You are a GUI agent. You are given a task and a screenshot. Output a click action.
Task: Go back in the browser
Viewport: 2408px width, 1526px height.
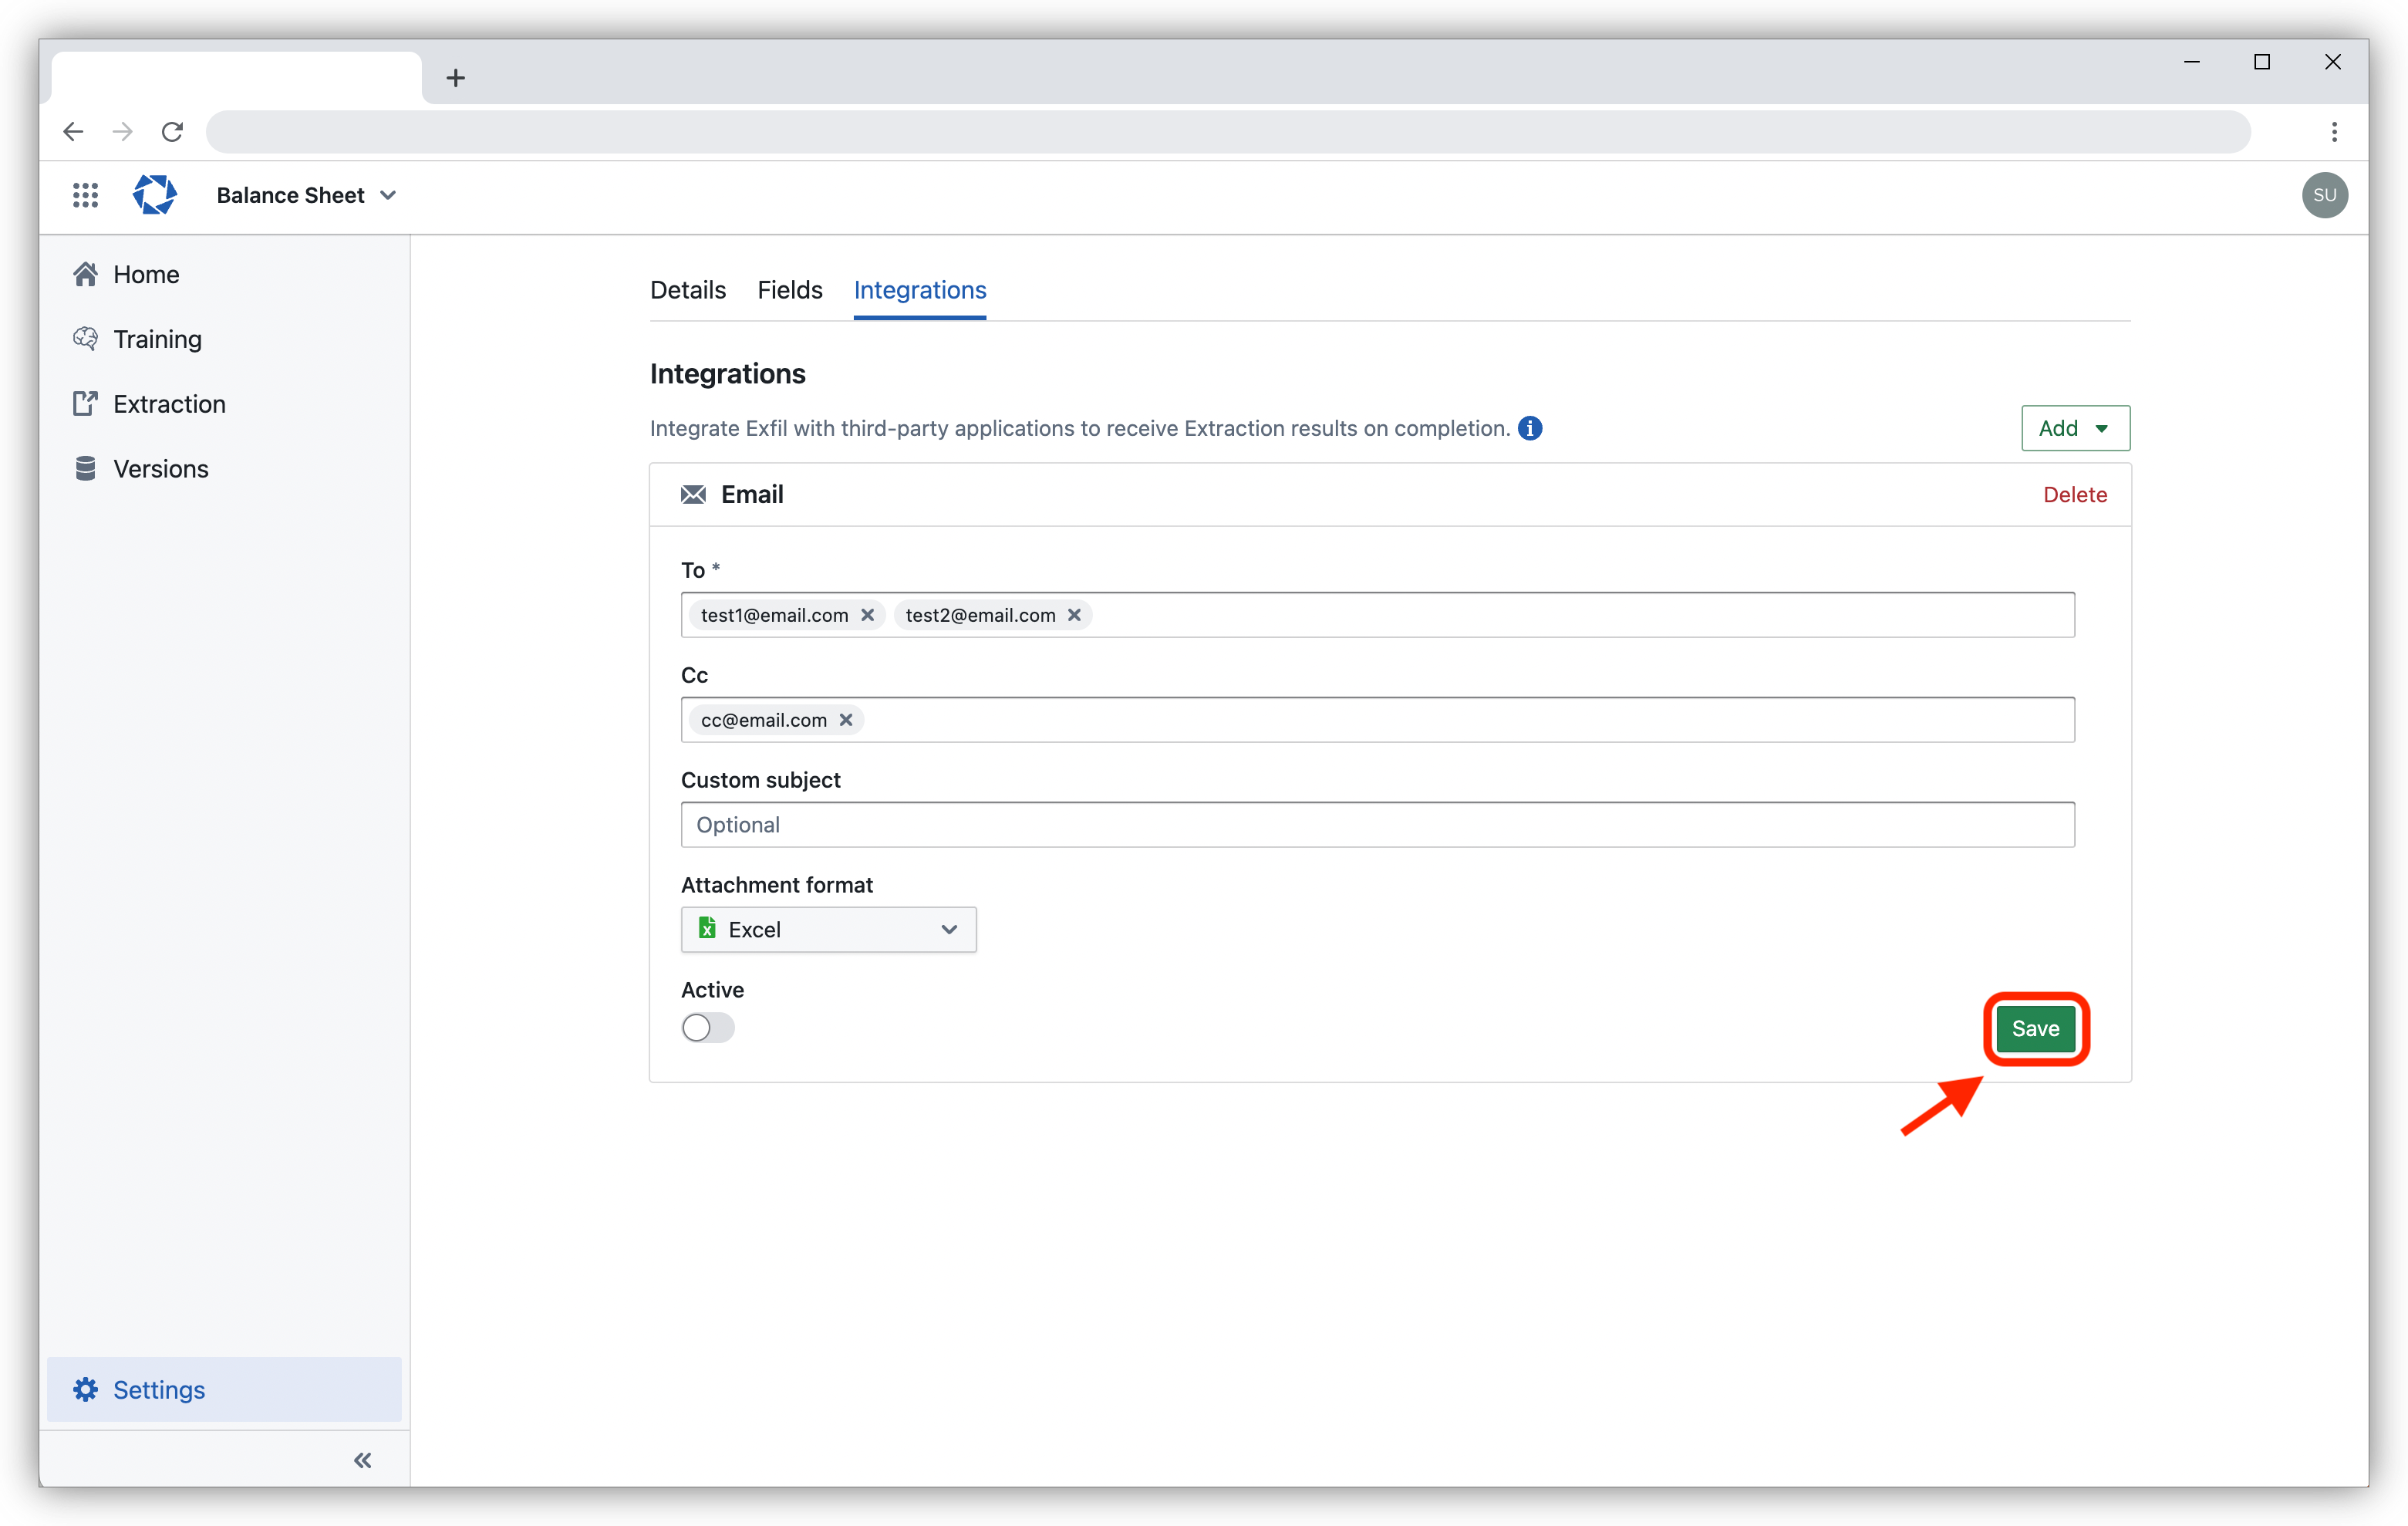click(73, 132)
